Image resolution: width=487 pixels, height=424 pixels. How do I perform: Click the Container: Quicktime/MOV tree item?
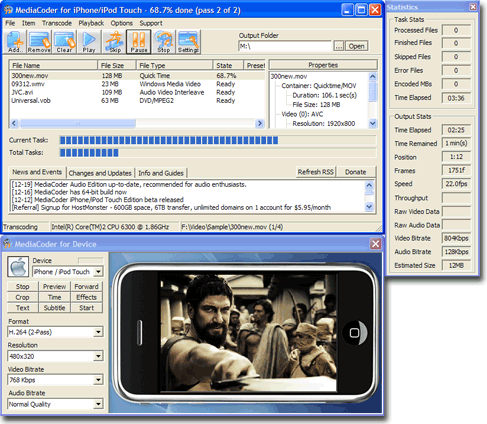point(319,86)
